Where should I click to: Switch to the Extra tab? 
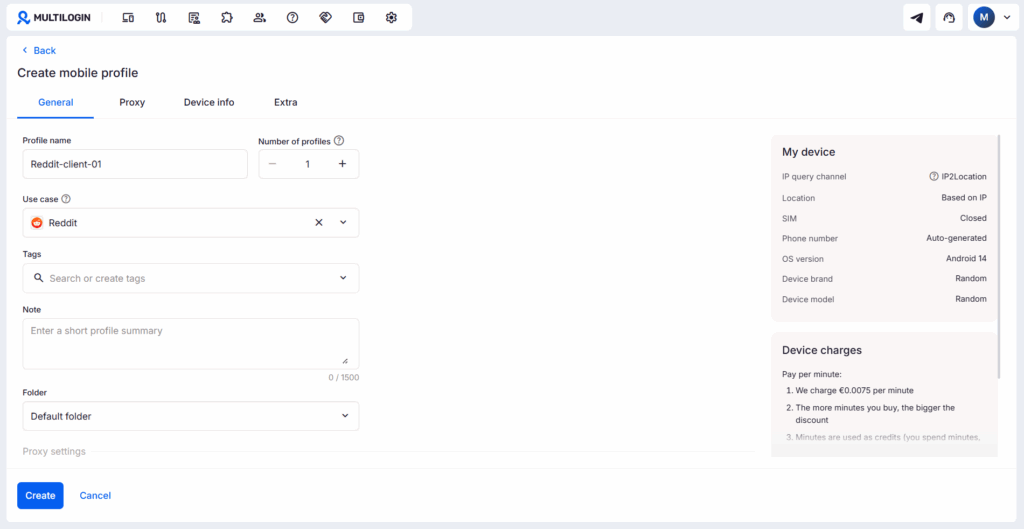tap(285, 103)
